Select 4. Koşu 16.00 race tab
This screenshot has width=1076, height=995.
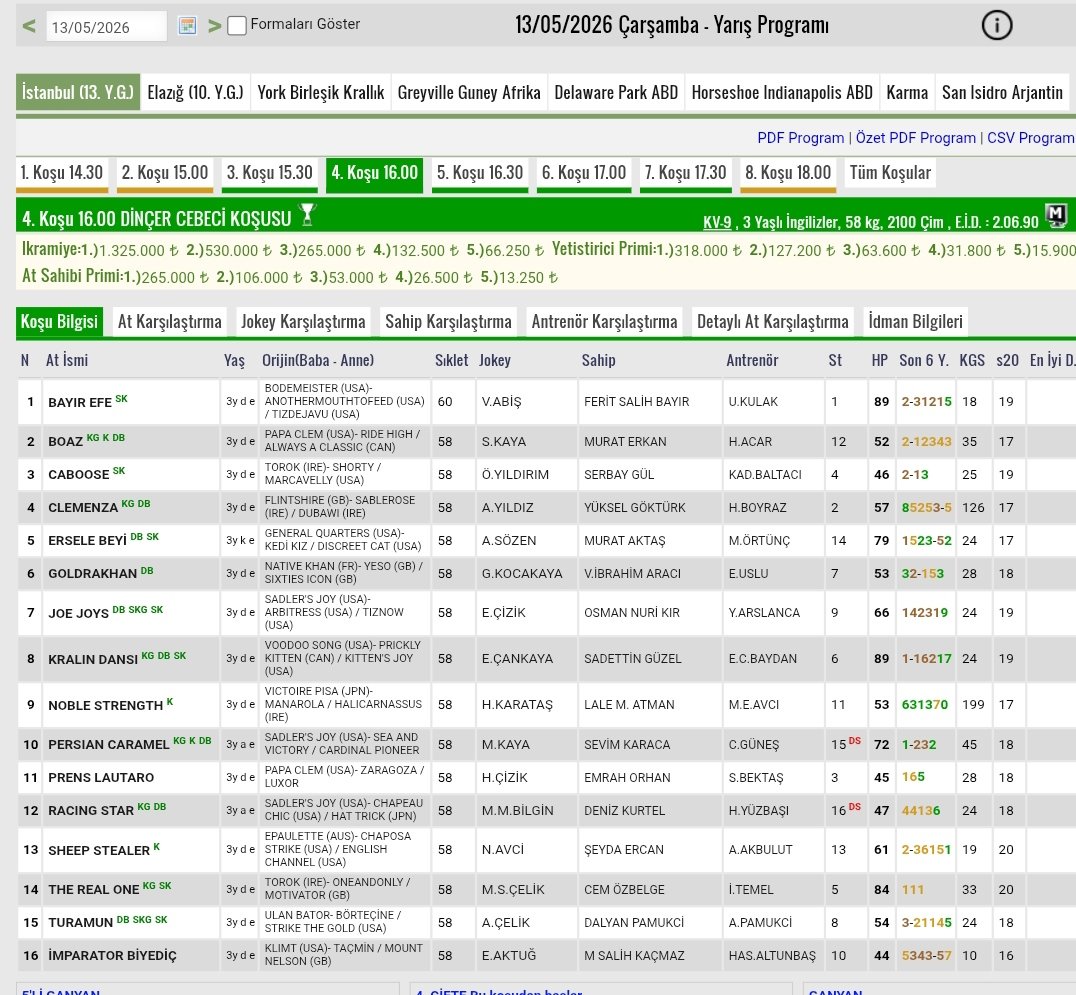tap(375, 173)
